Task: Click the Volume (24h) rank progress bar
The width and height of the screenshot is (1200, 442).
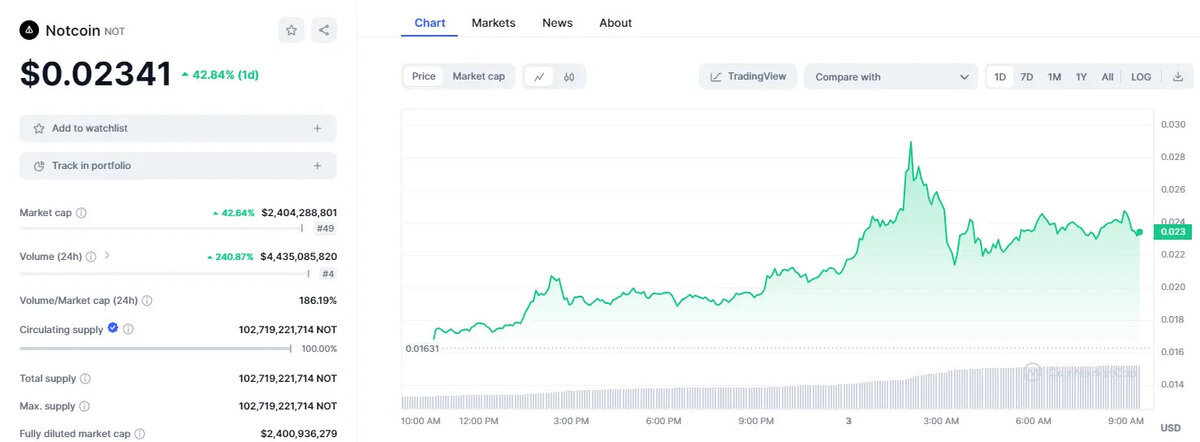Action: [x=164, y=273]
